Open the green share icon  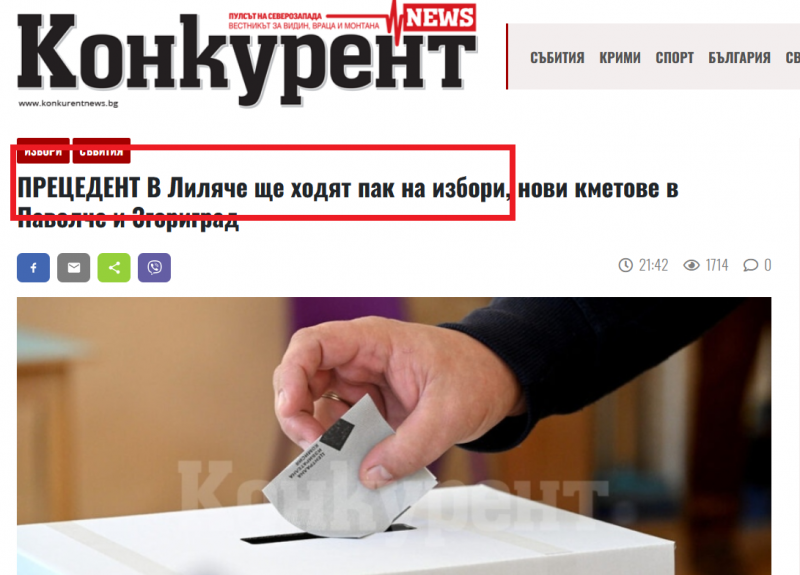tap(114, 267)
